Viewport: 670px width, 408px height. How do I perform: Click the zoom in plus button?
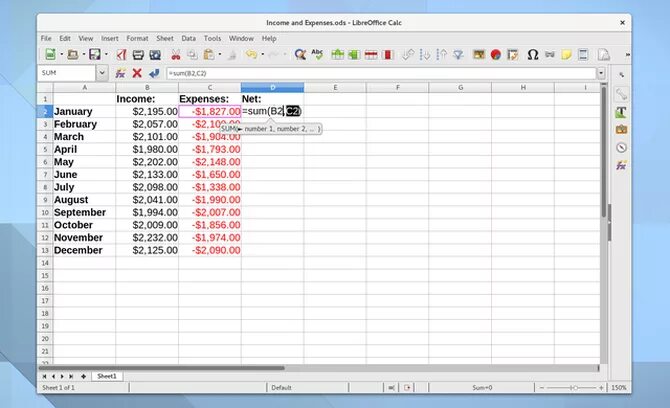(x=601, y=387)
